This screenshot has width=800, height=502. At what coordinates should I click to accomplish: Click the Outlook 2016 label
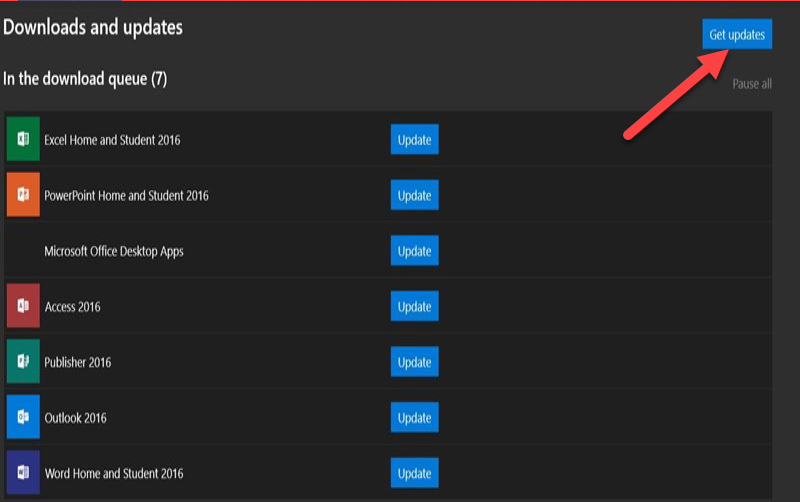76,418
